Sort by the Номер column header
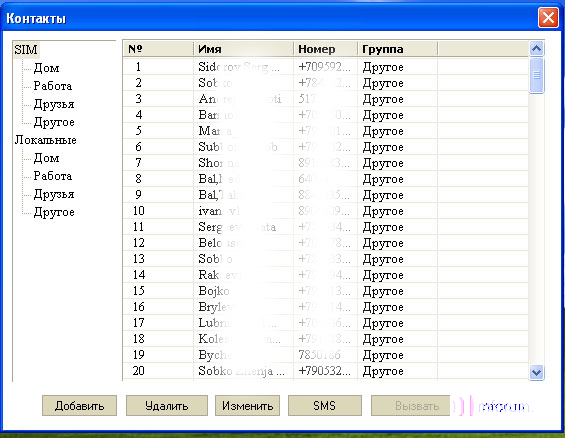 click(325, 49)
